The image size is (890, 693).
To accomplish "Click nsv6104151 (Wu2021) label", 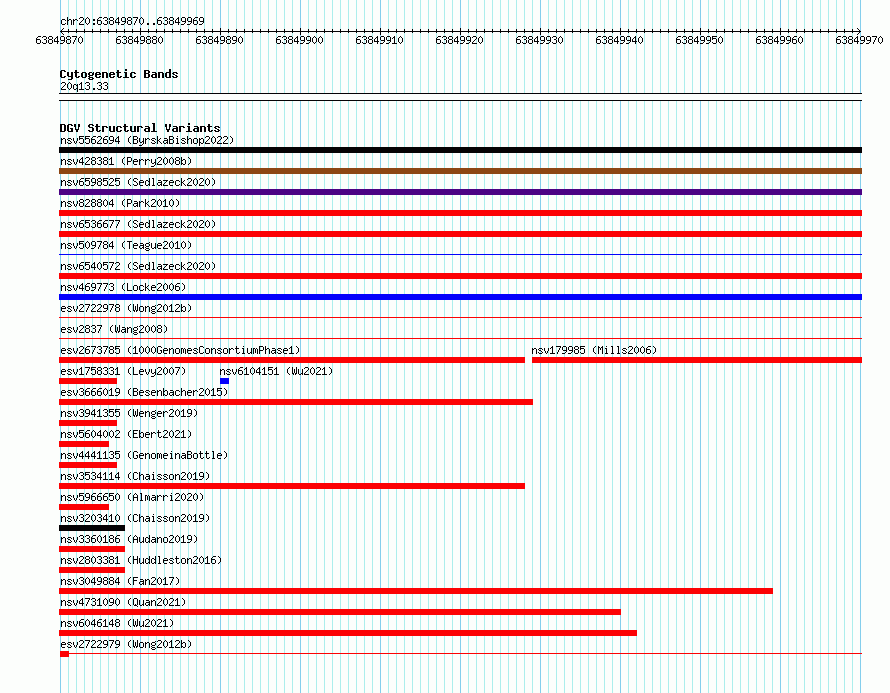I will pos(276,371).
